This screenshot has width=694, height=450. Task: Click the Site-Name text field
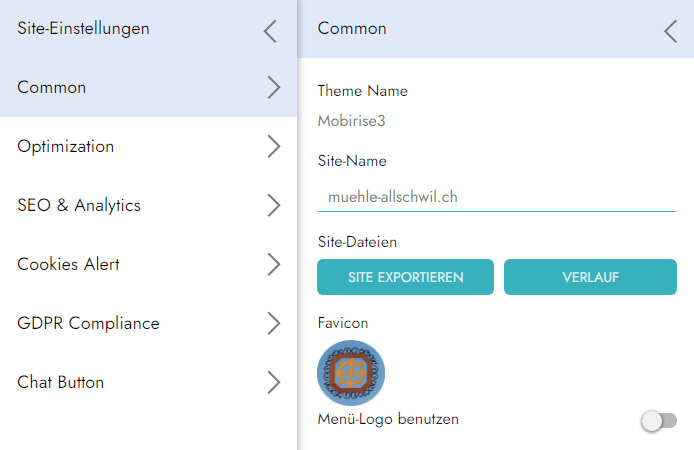click(x=497, y=197)
